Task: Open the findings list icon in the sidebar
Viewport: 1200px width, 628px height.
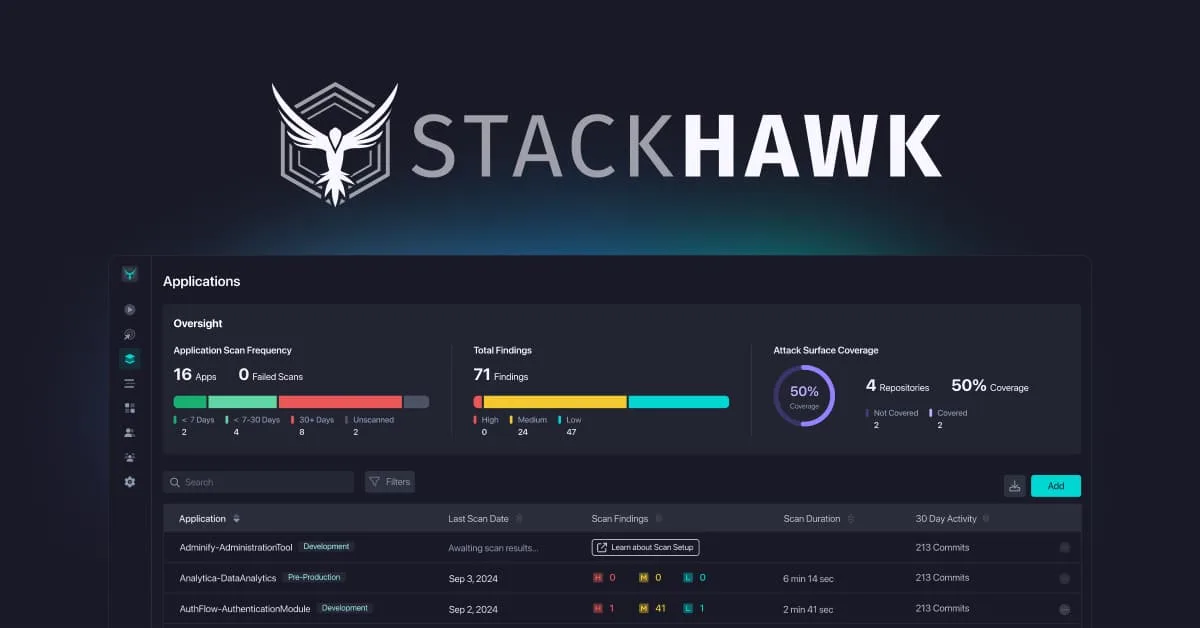Action: (129, 382)
